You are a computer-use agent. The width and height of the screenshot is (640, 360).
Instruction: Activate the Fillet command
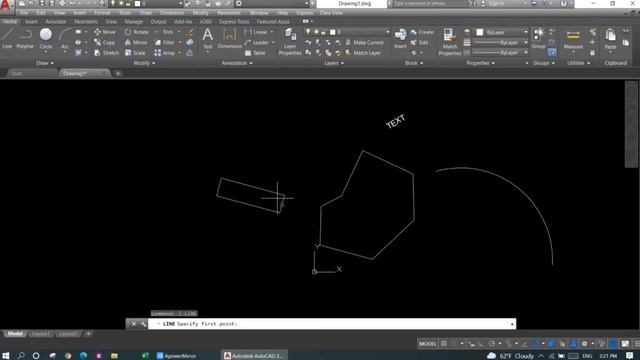click(x=165, y=42)
